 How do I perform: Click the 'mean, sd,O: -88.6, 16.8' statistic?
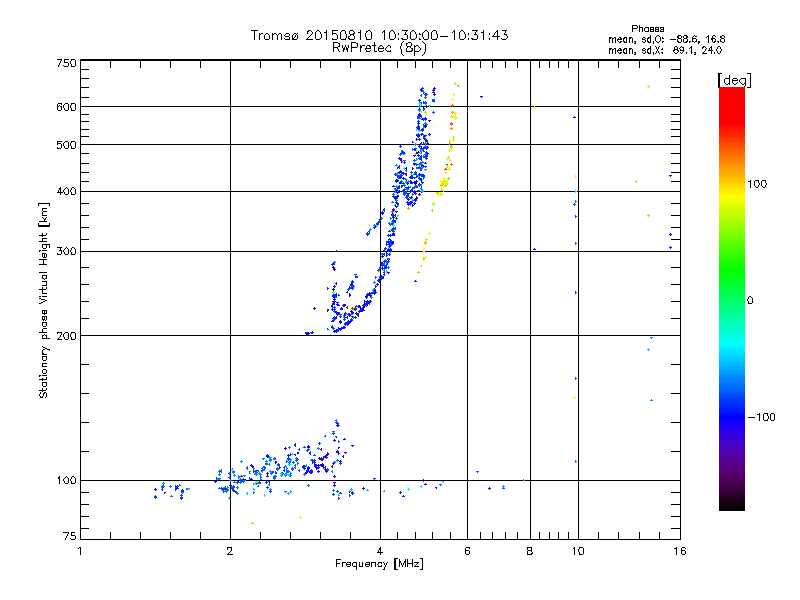pos(666,39)
